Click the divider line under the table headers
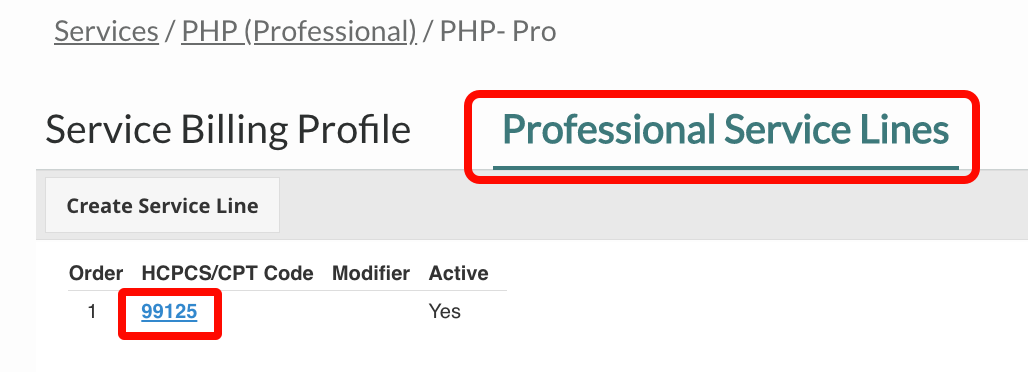The image size is (1028, 372). pos(287,291)
